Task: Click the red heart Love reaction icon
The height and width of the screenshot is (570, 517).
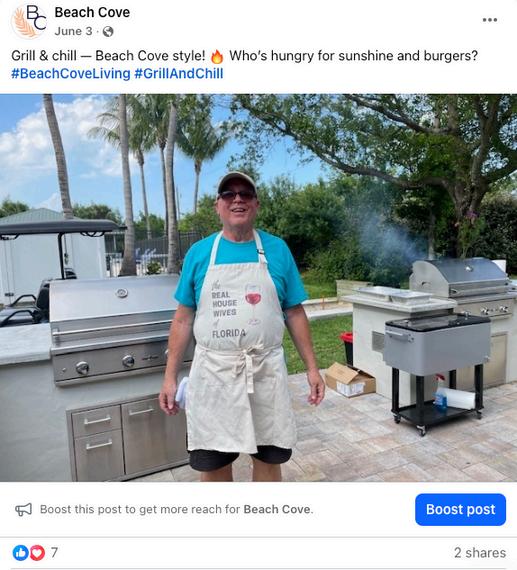Action: click(x=37, y=553)
